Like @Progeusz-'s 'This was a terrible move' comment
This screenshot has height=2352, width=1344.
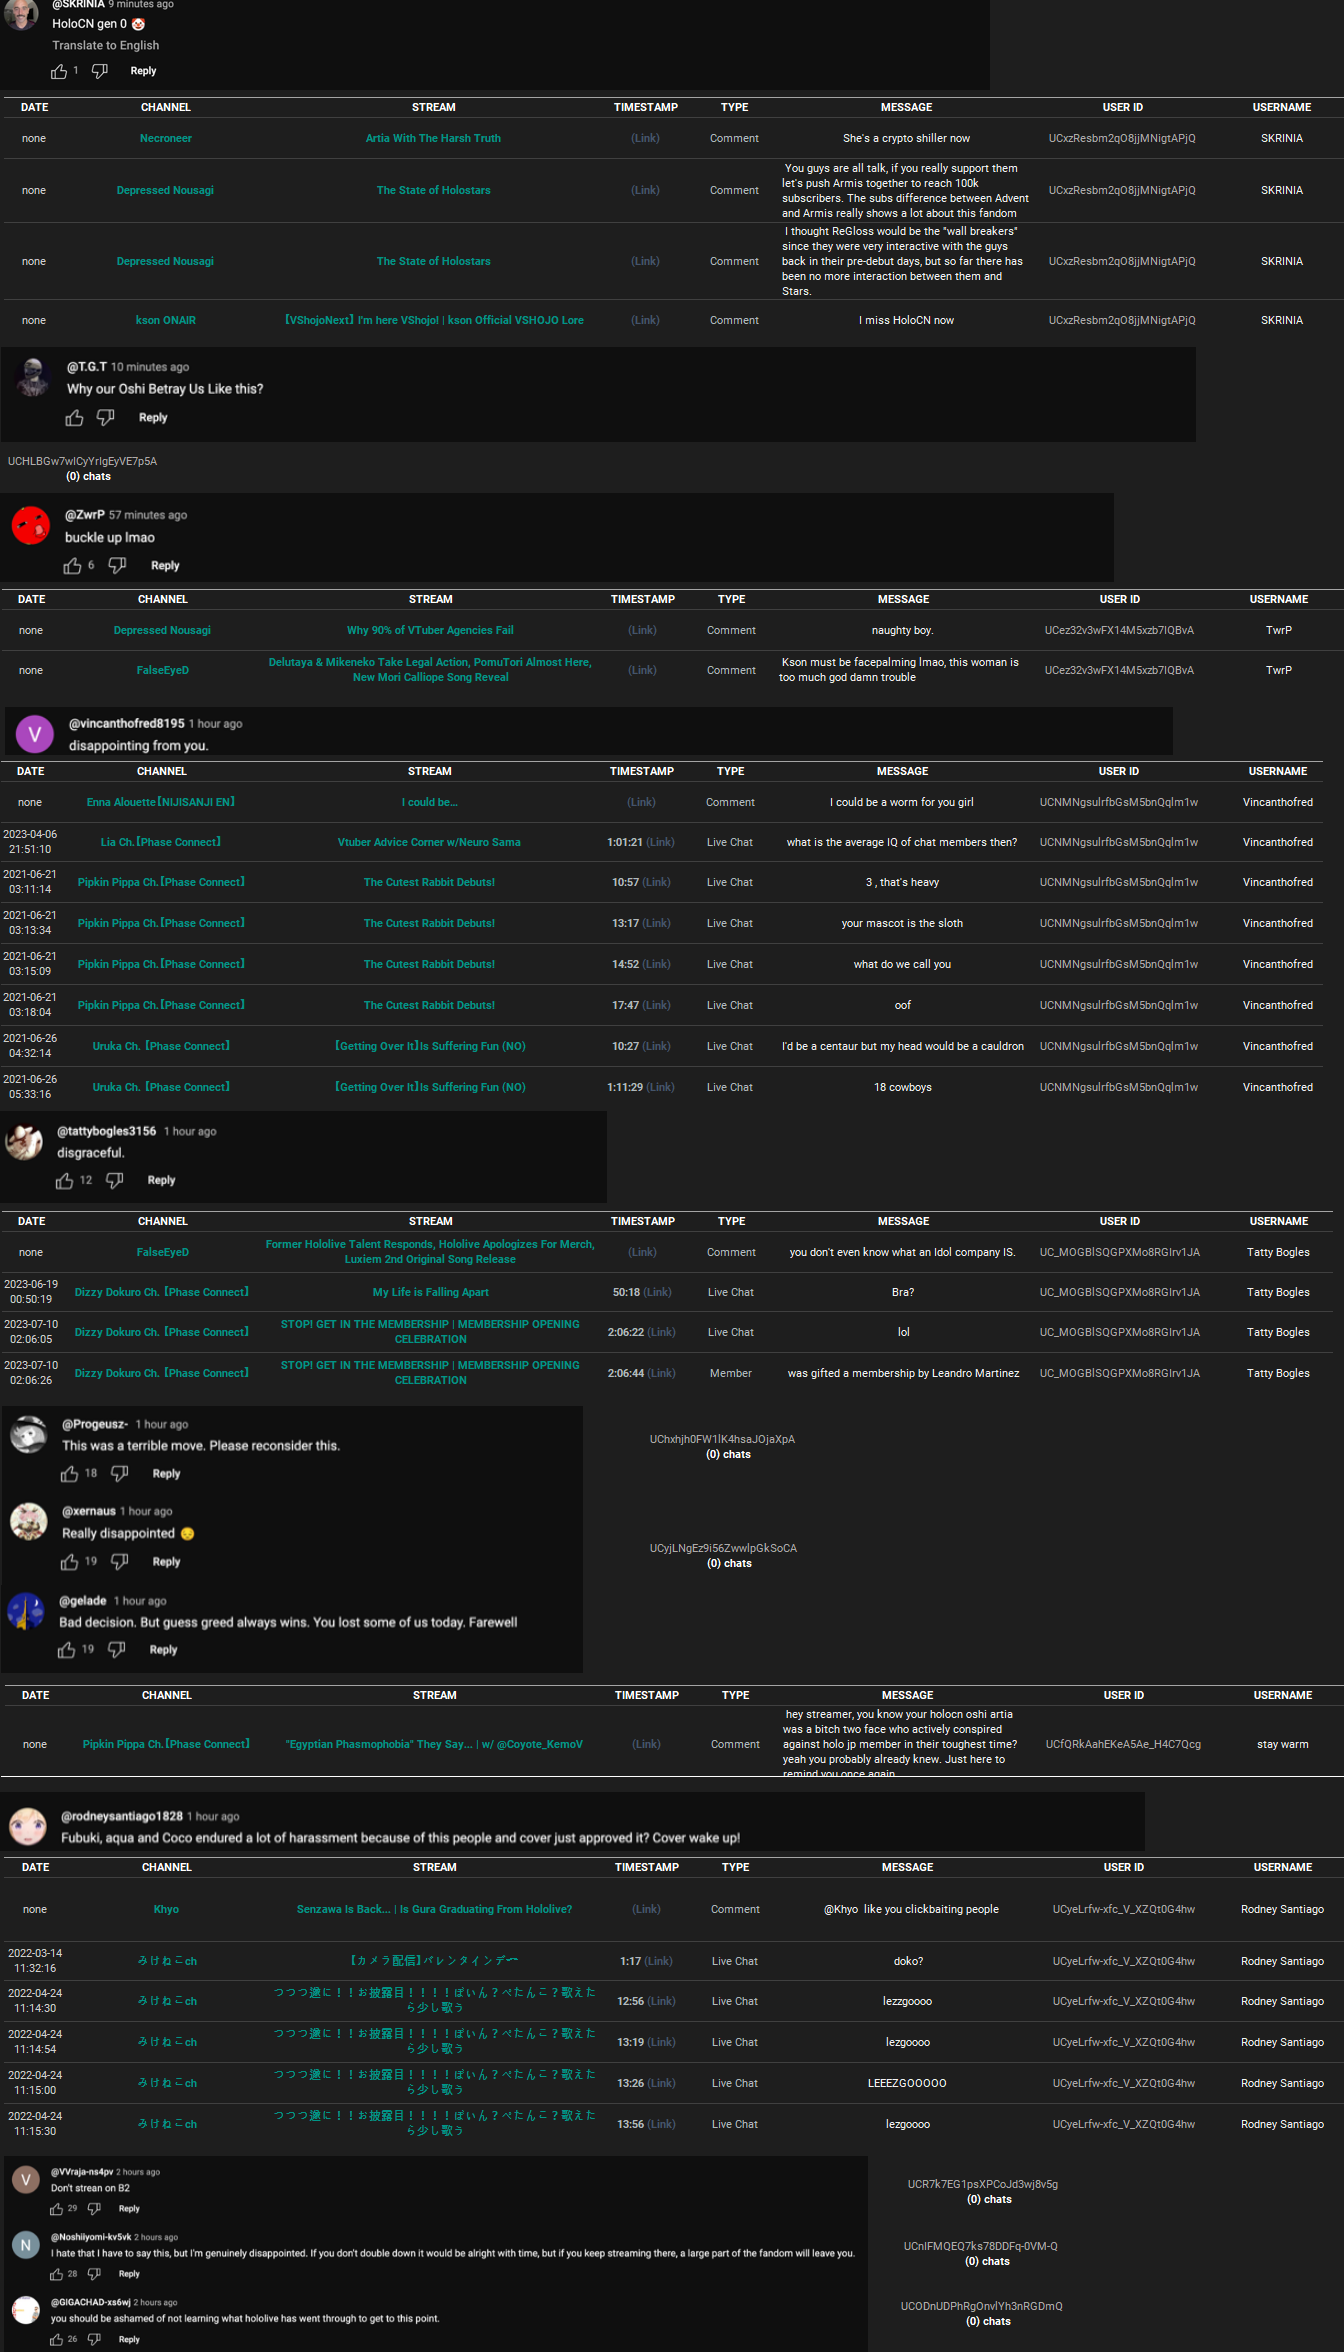click(69, 1474)
